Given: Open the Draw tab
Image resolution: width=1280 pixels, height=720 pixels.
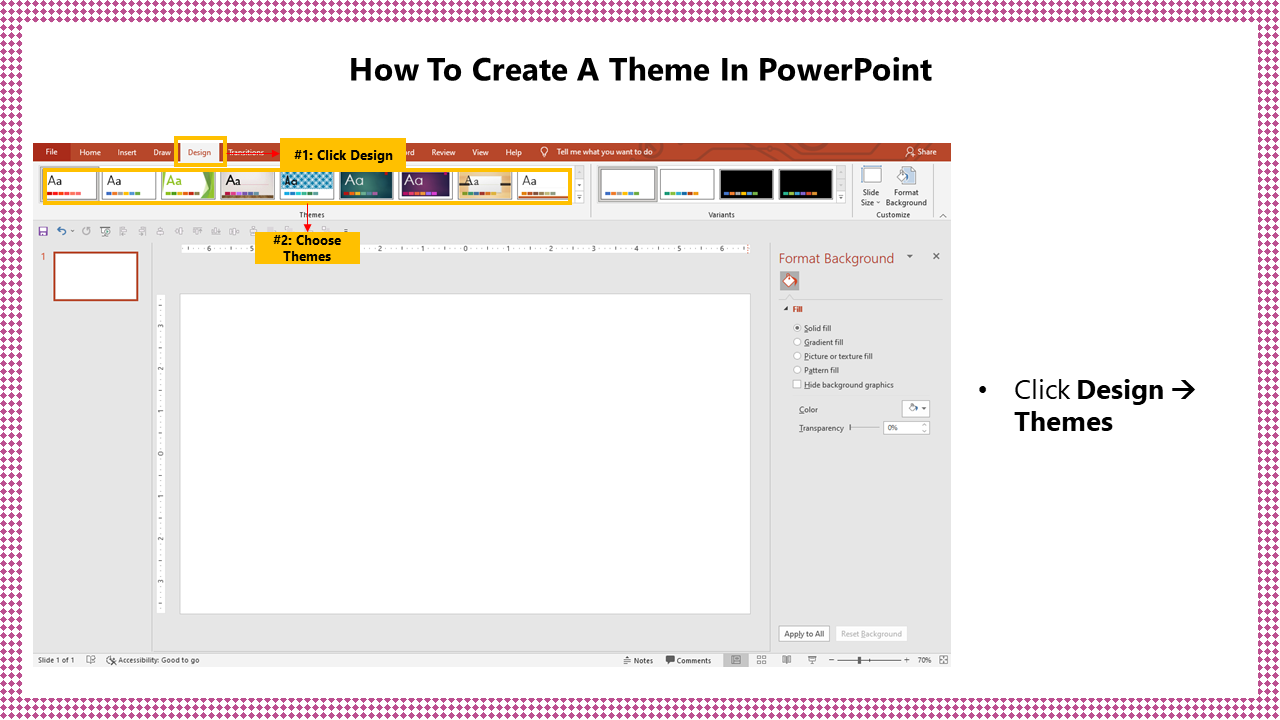Looking at the screenshot, I should [x=162, y=152].
